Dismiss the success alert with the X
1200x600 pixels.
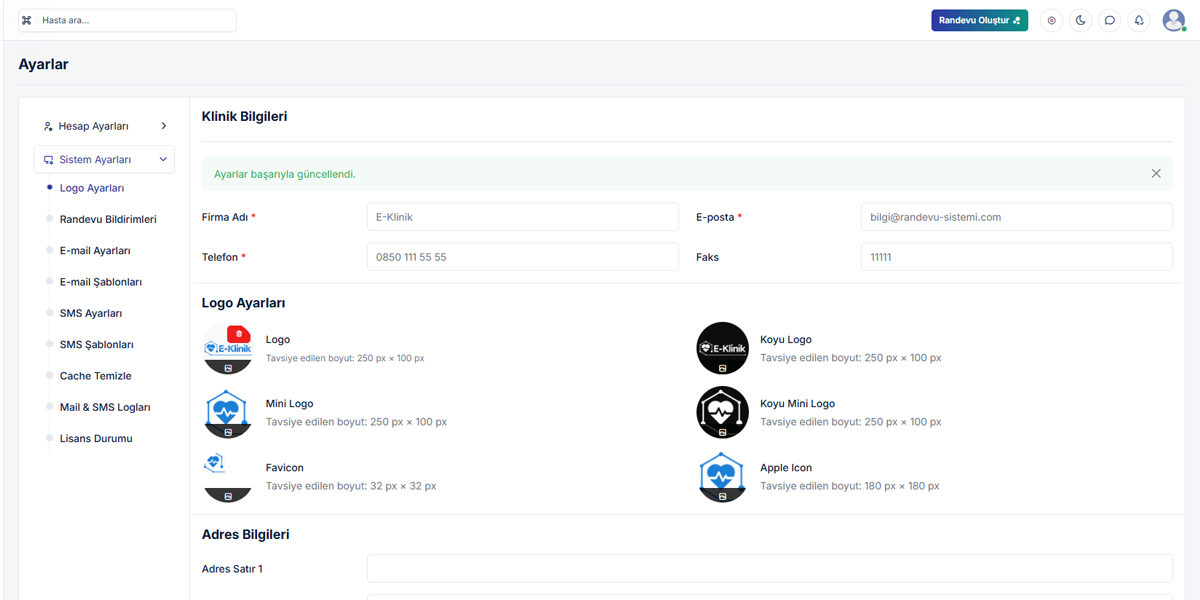[1156, 174]
